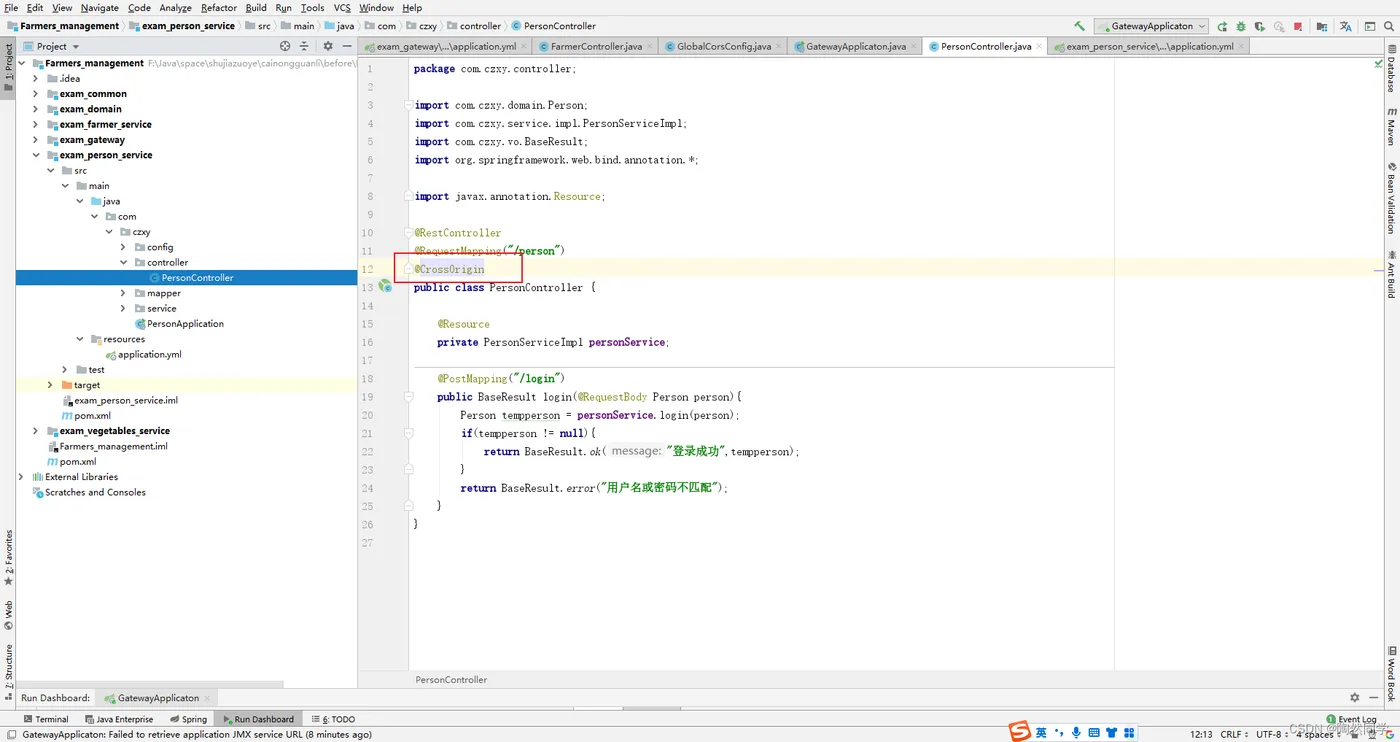Open the Maven tool window

pyautogui.click(x=1391, y=125)
